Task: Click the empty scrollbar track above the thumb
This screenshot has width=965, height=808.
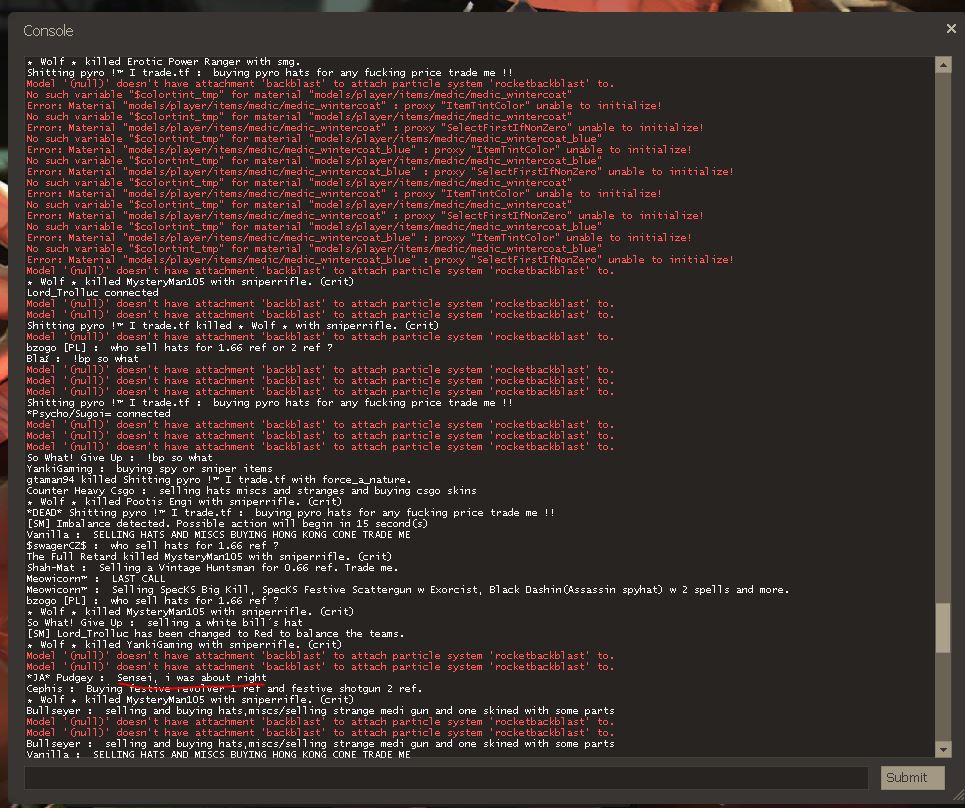Action: point(943,330)
